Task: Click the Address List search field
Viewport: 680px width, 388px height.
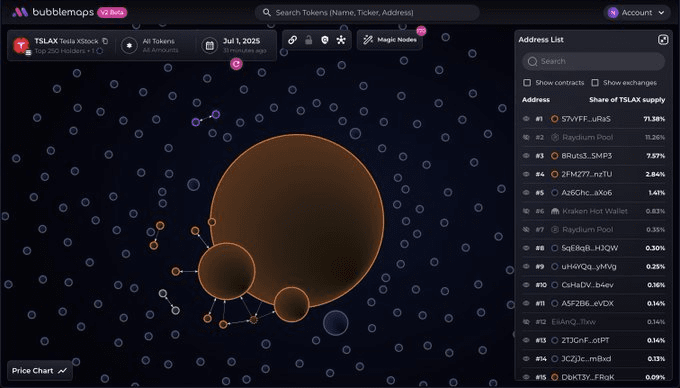Action: [593, 62]
